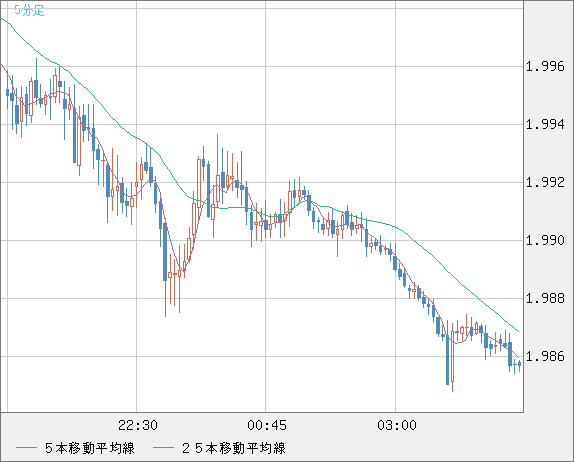Click the 5分足 timeframe label
Image resolution: width=574 pixels, height=462 pixels.
click(29, 10)
